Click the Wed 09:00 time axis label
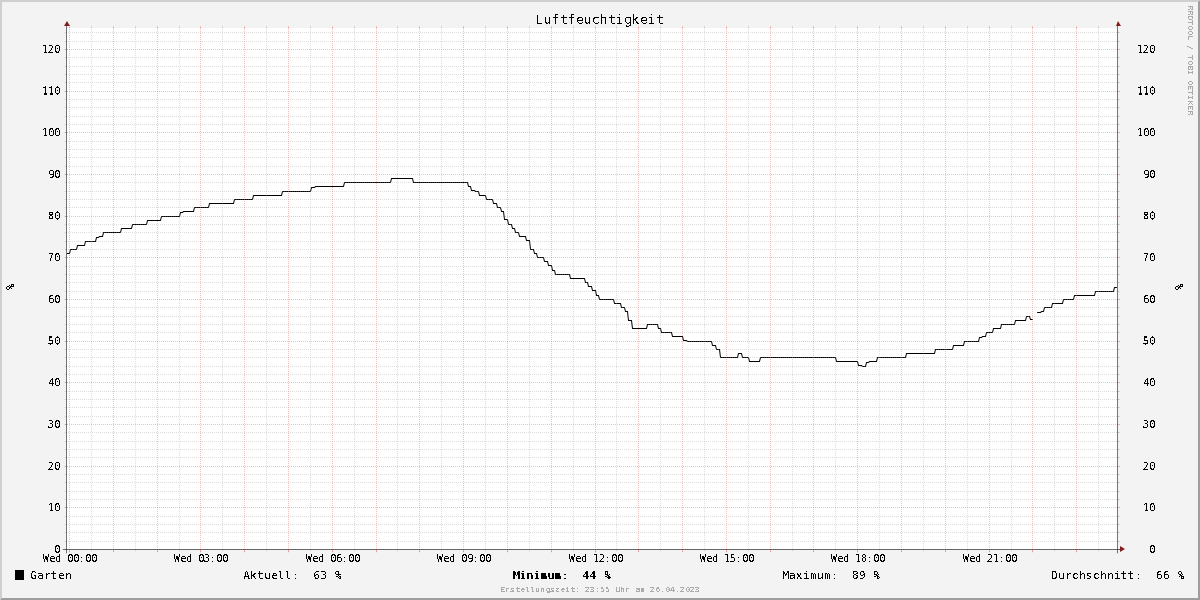 pos(464,558)
